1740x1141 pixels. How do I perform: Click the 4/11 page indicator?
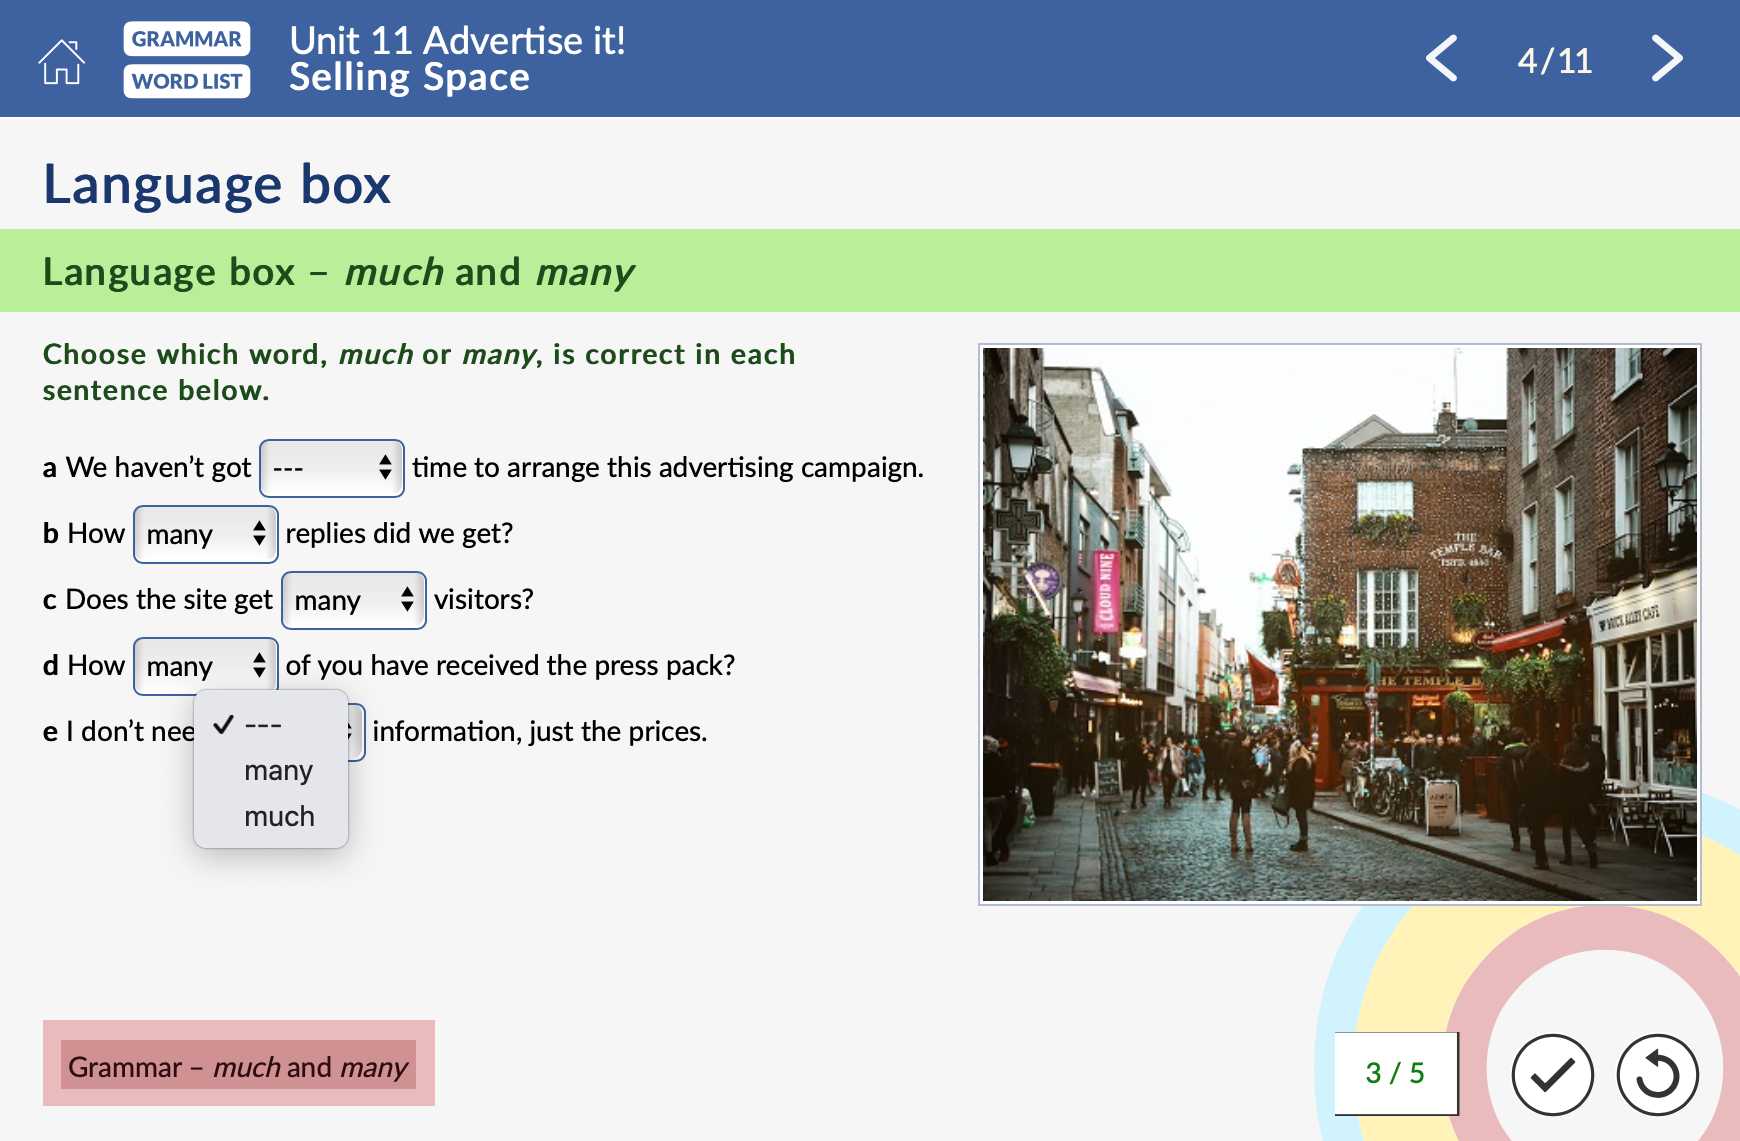click(x=1554, y=61)
